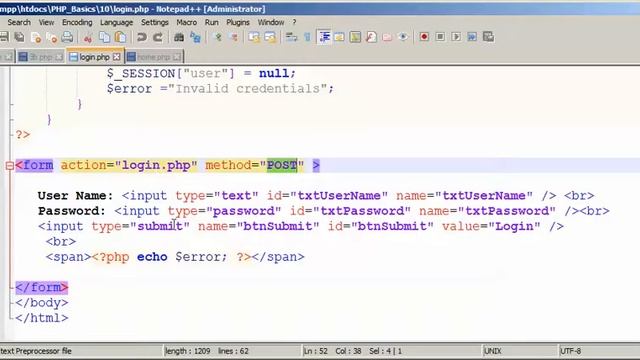Open the Function List icon
Viewport: 640px width, 360px height.
(371, 37)
